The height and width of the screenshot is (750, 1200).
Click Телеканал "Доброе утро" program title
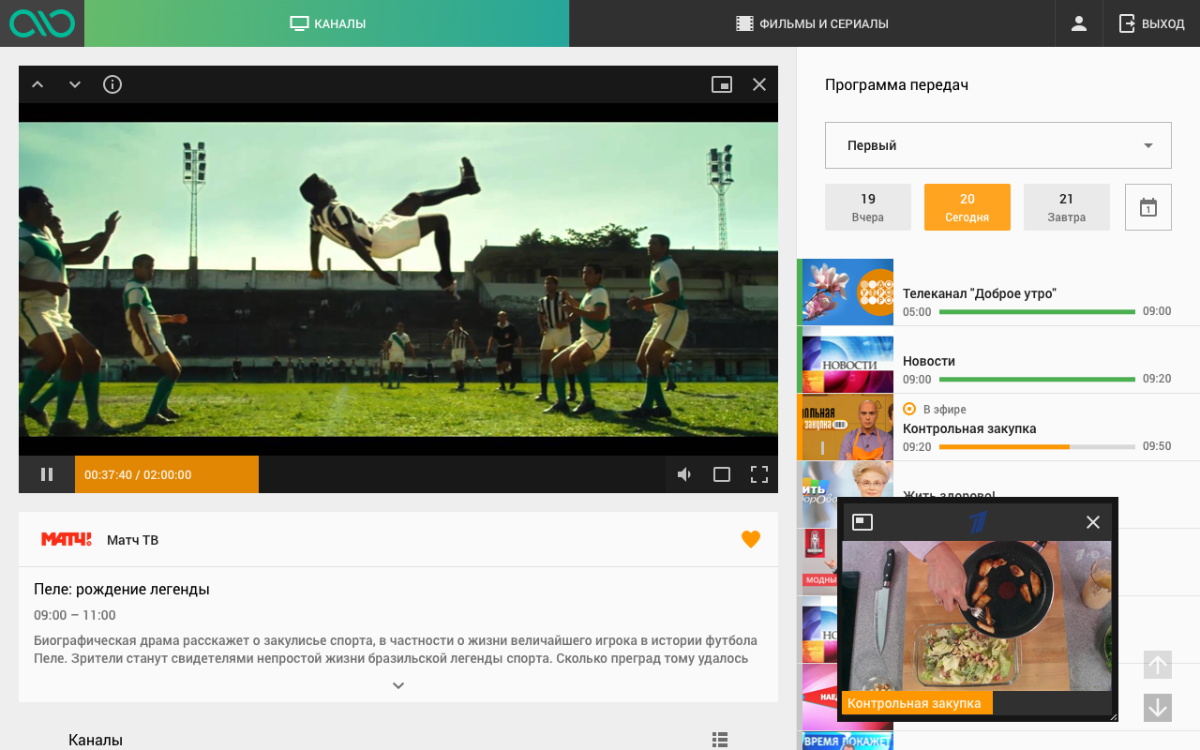tap(979, 294)
